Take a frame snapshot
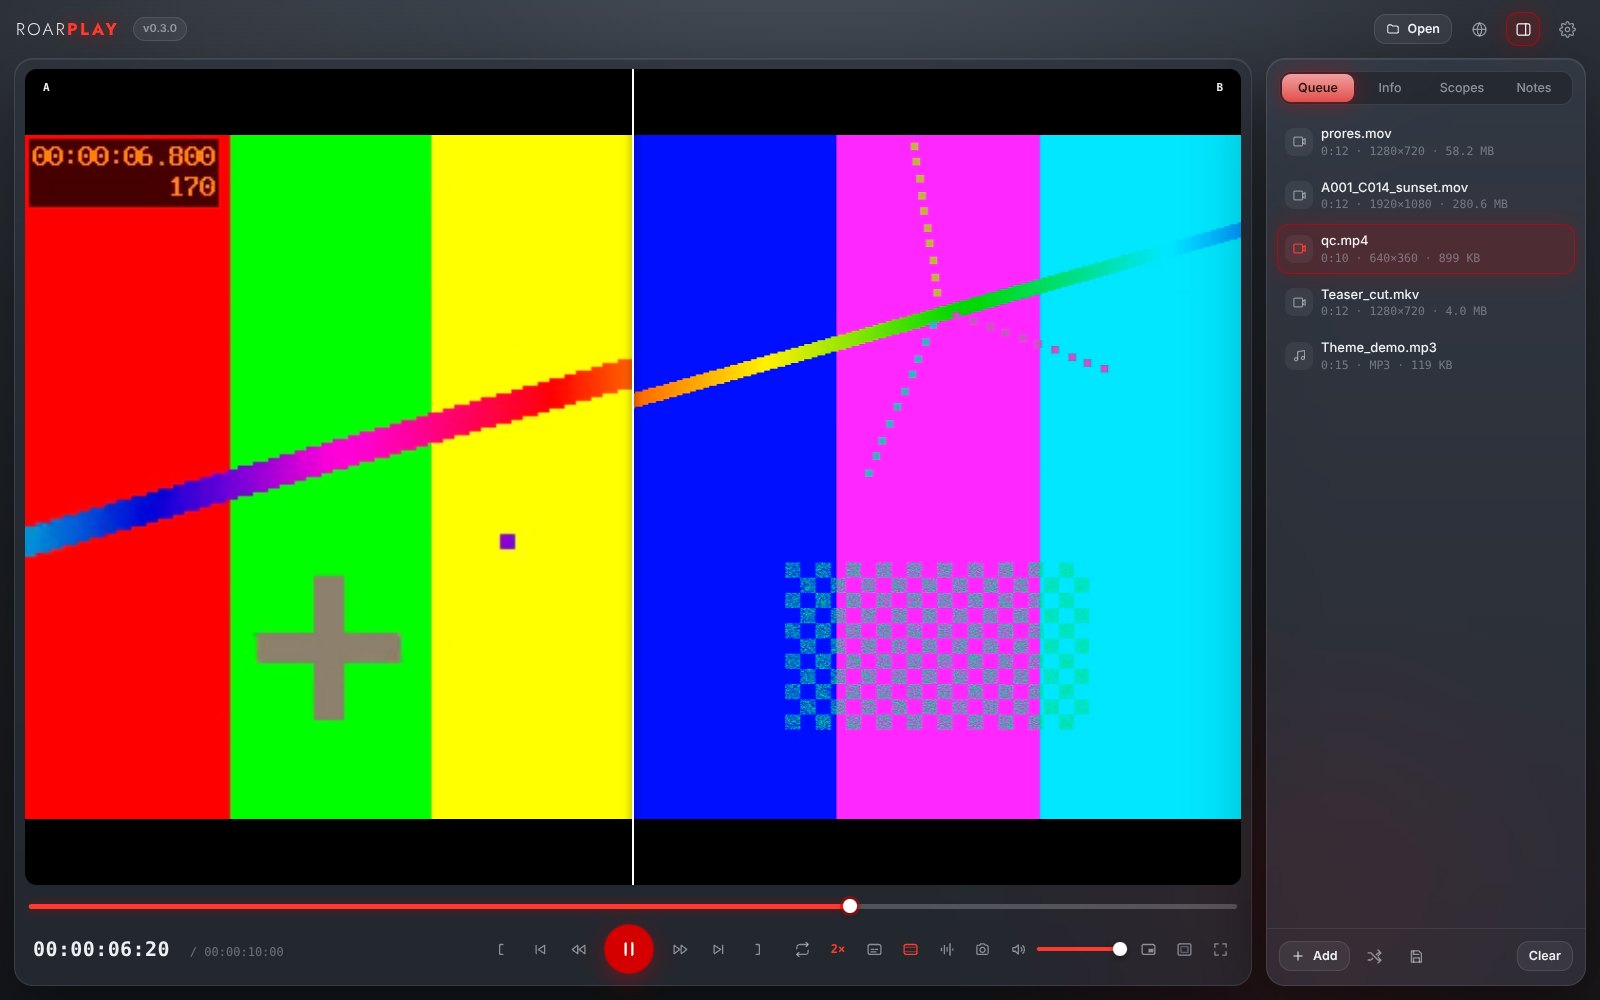The width and height of the screenshot is (1600, 1000). point(982,949)
